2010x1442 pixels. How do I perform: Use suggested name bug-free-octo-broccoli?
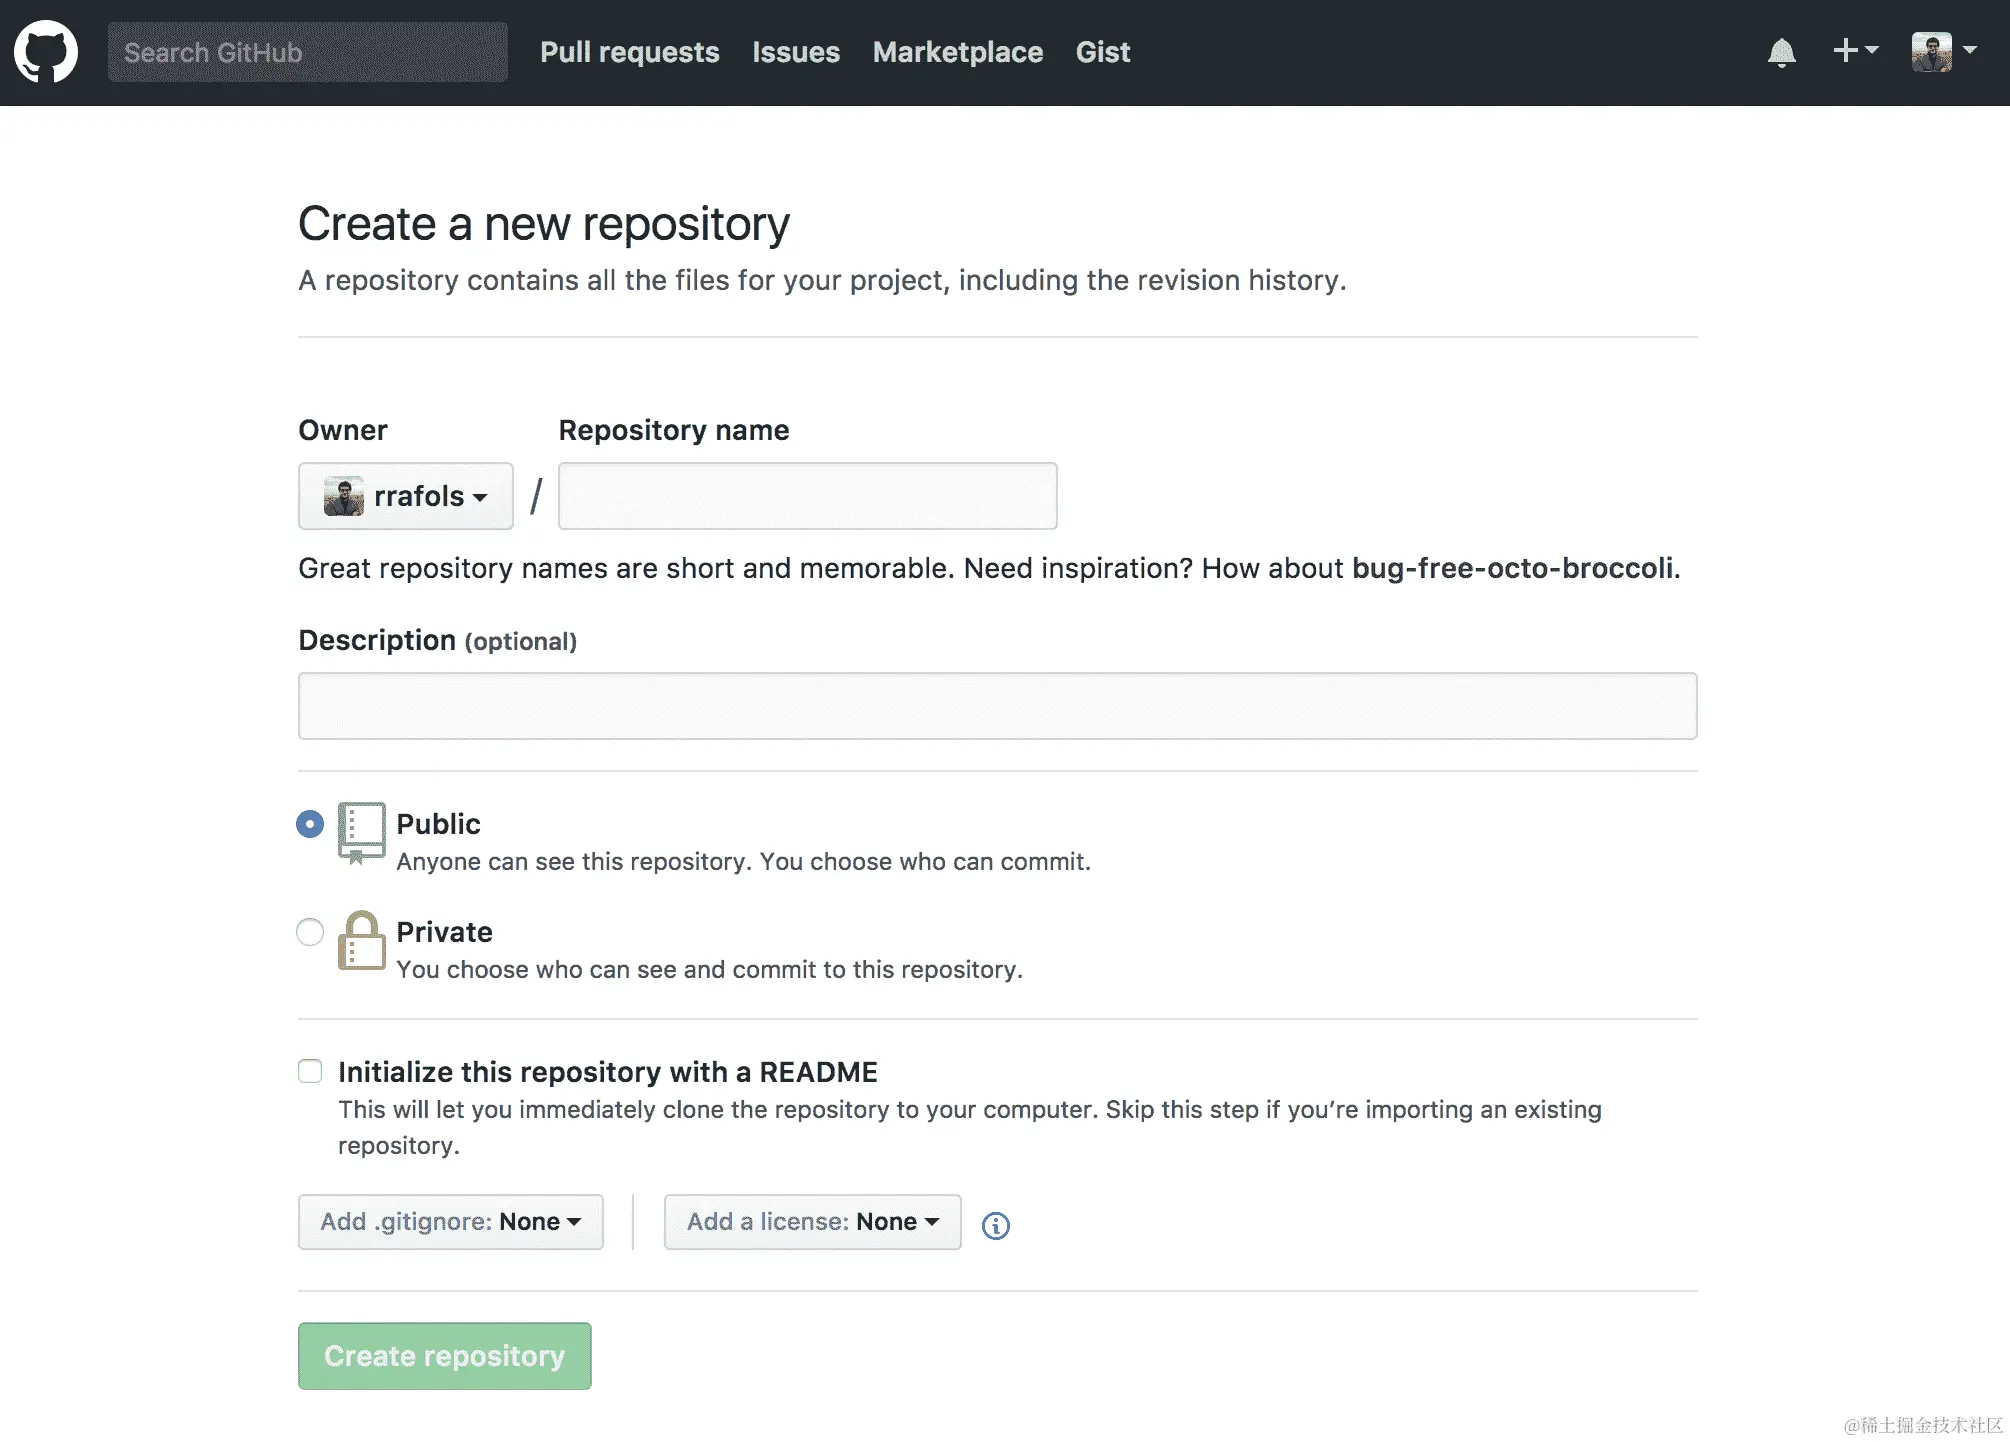tap(1512, 568)
